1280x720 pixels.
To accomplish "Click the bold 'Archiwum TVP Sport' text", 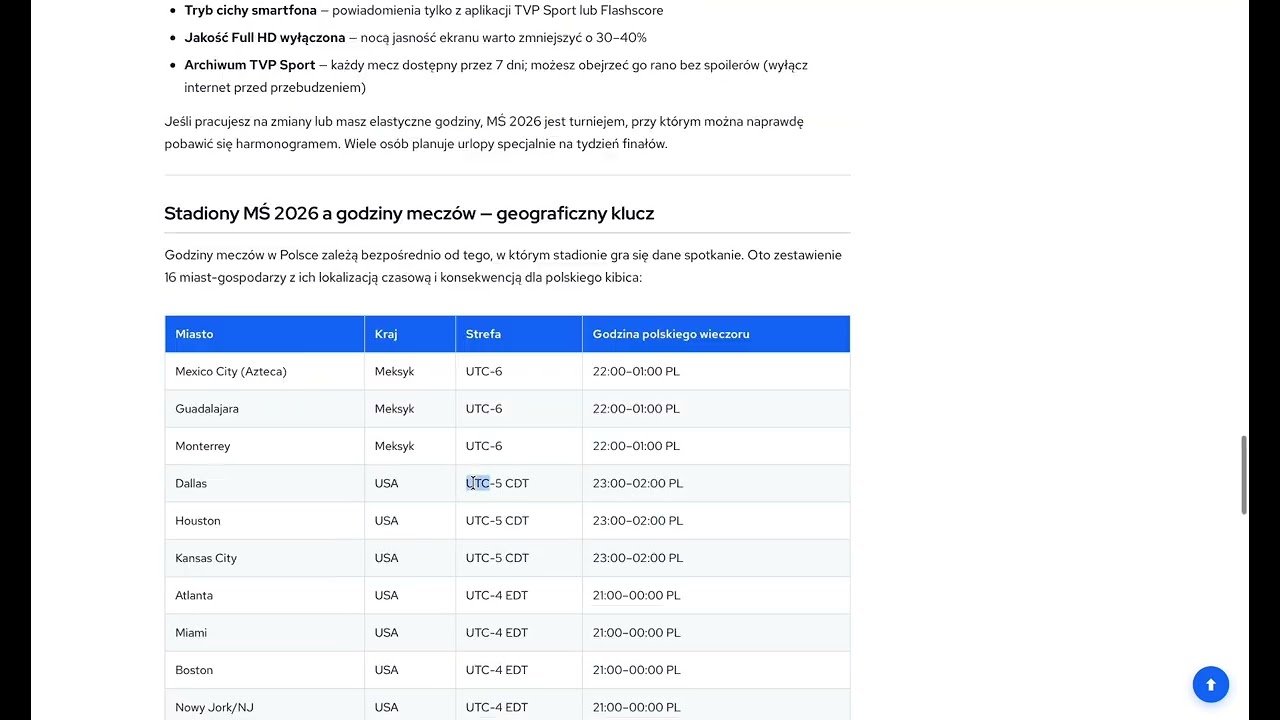I will click(x=249, y=65).
